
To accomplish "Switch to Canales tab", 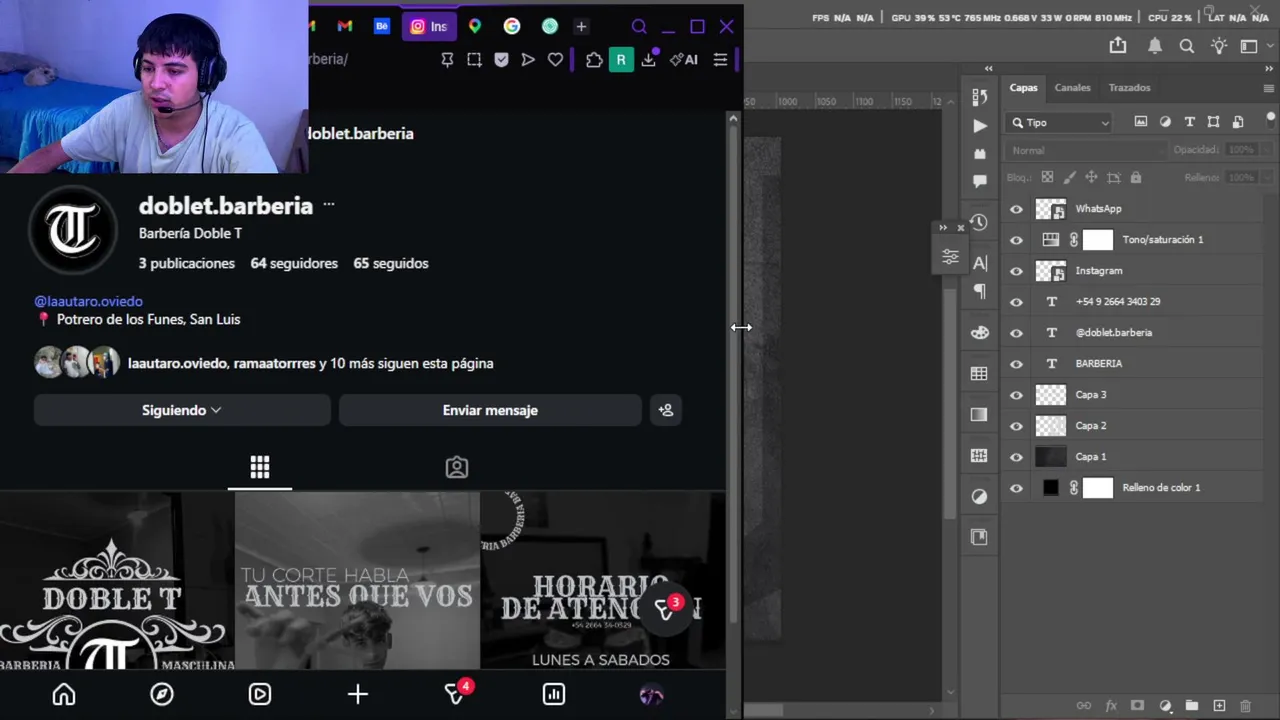I will point(1072,88).
